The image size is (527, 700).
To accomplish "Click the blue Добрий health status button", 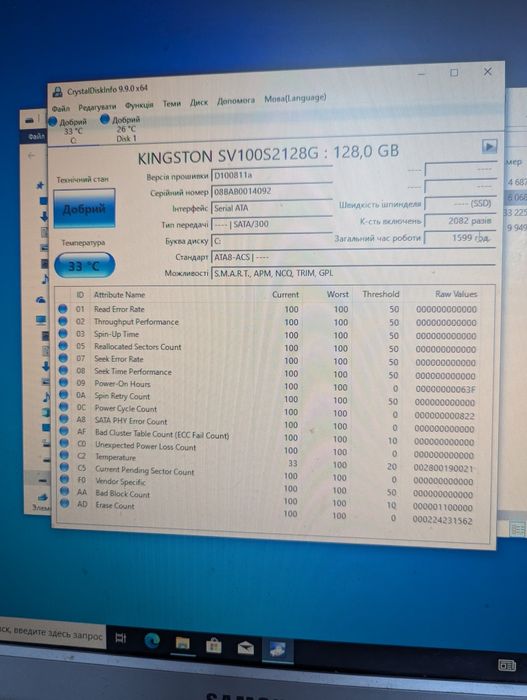I will [84, 208].
